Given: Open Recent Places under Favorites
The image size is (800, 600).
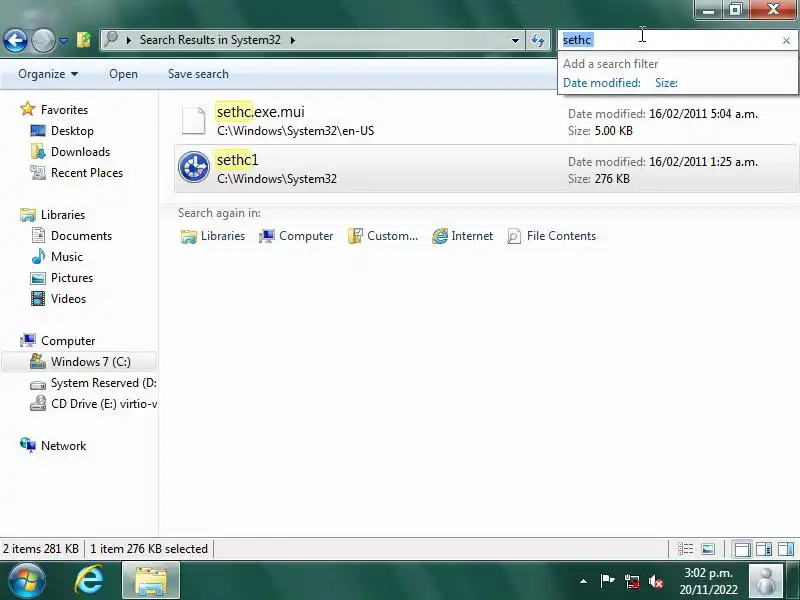Looking at the screenshot, I should pos(87,172).
